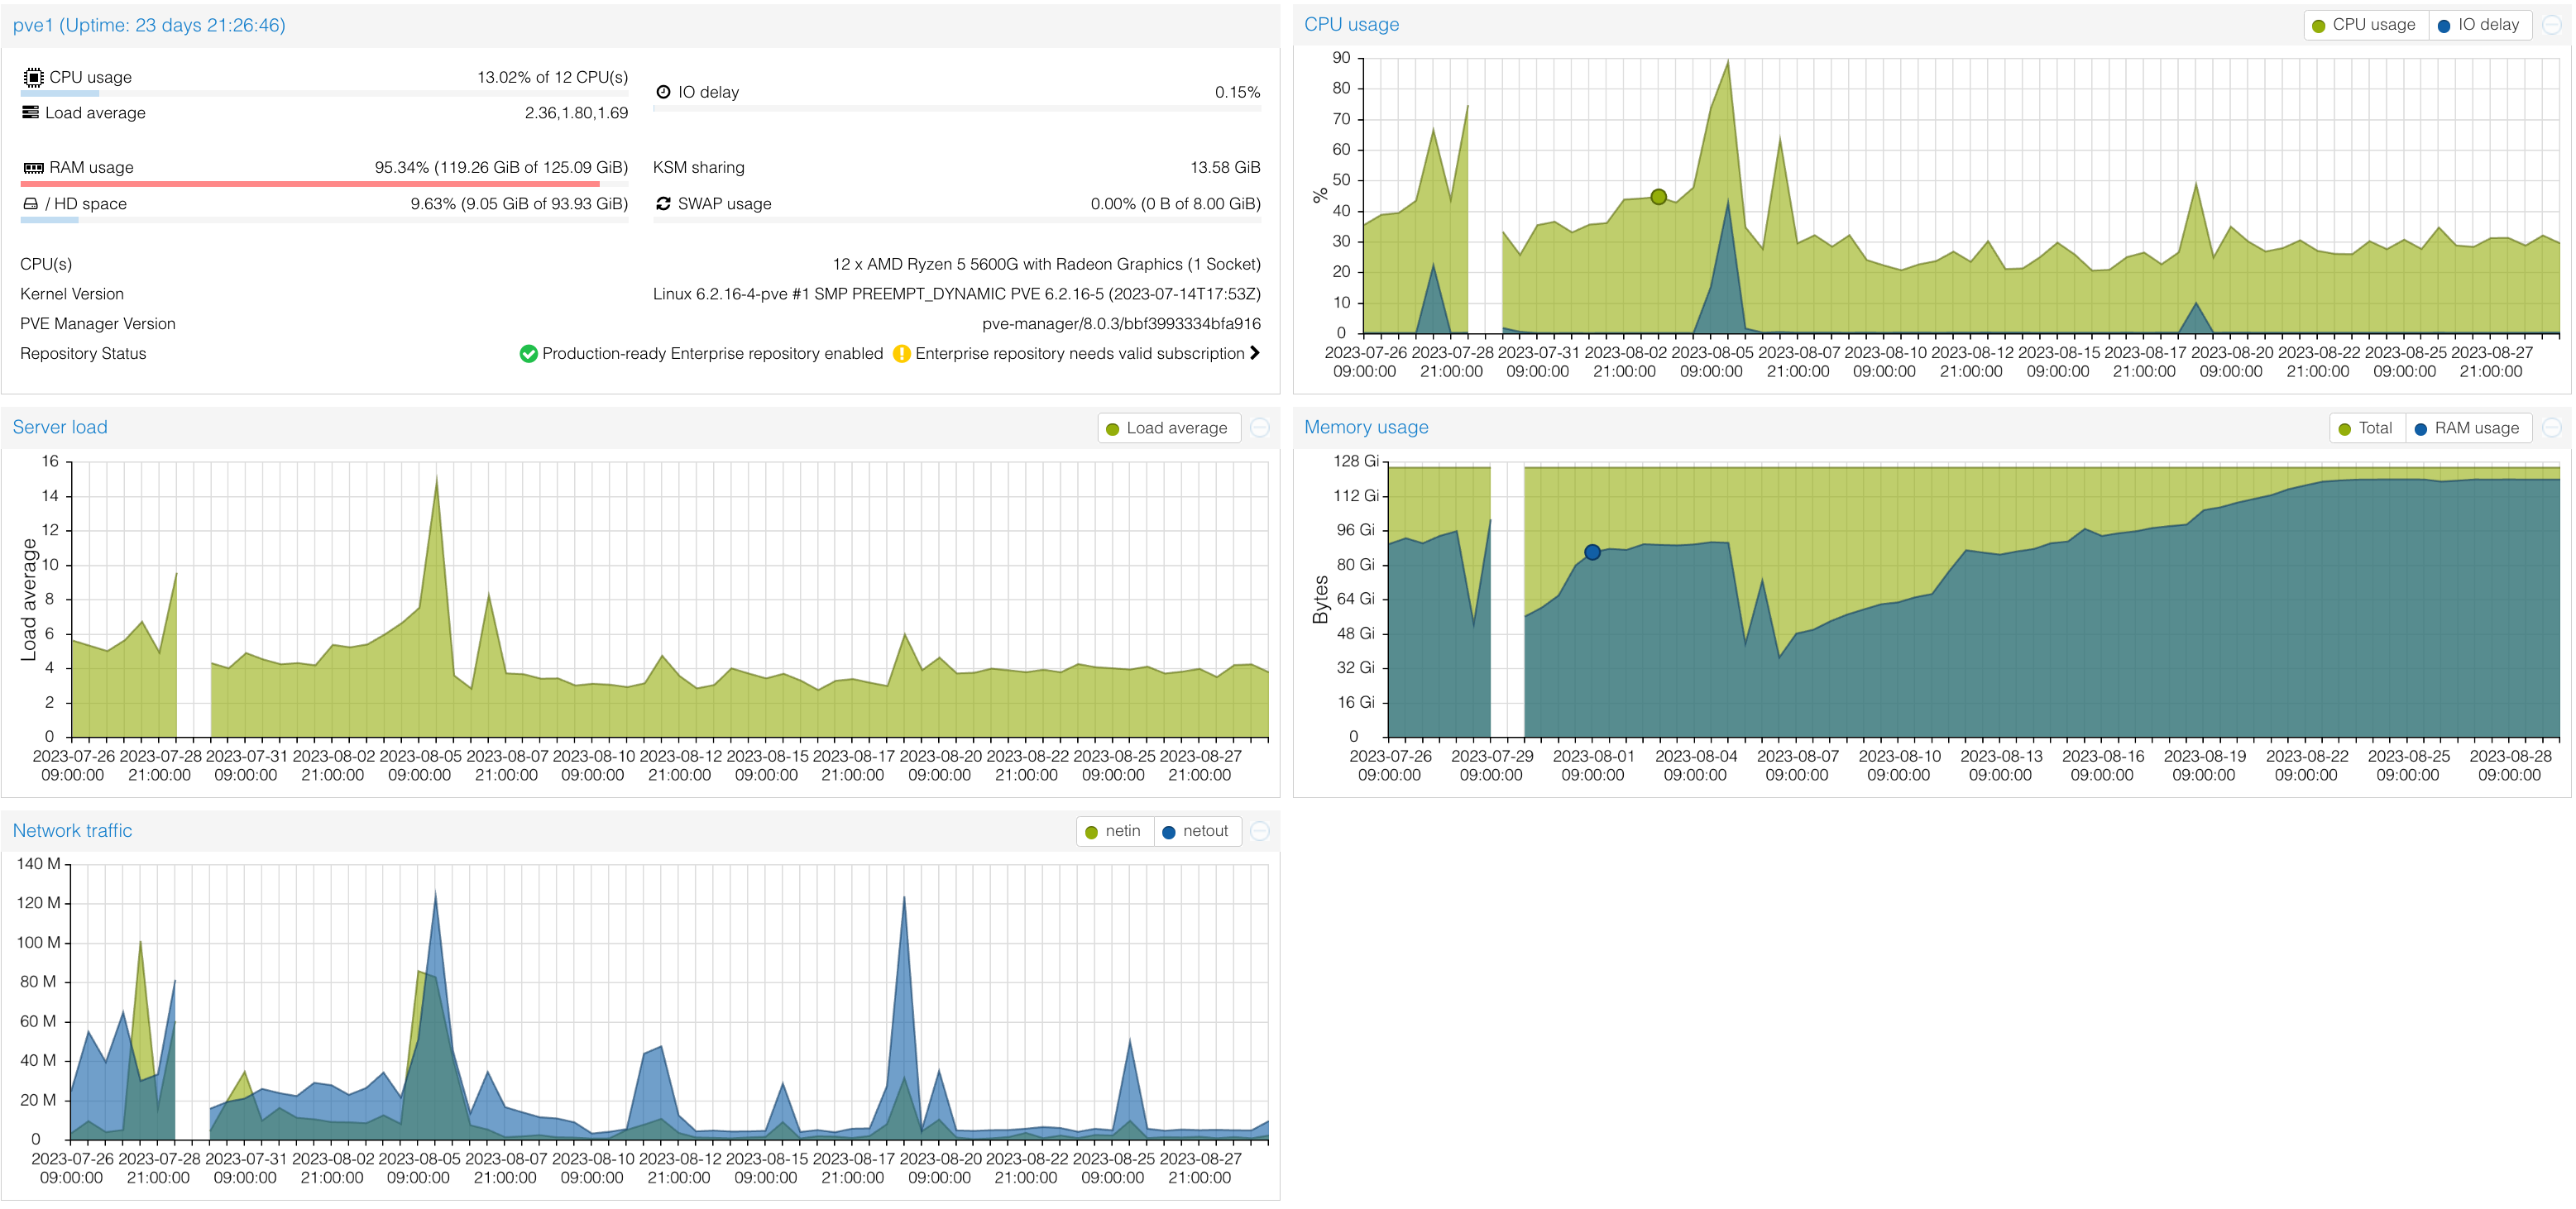Image resolution: width=2576 pixels, height=1209 pixels.
Task: Click the CPU chip icon beside CPU usage
Action: point(33,77)
